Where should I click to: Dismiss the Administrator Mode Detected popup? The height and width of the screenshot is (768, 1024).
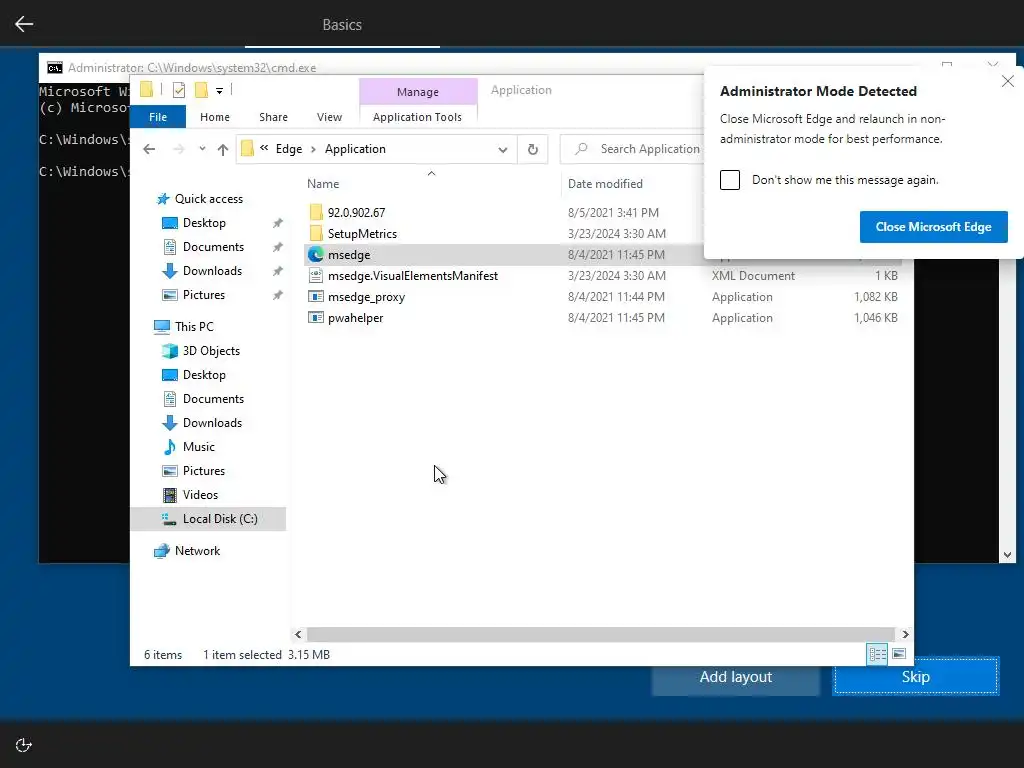(x=1008, y=81)
